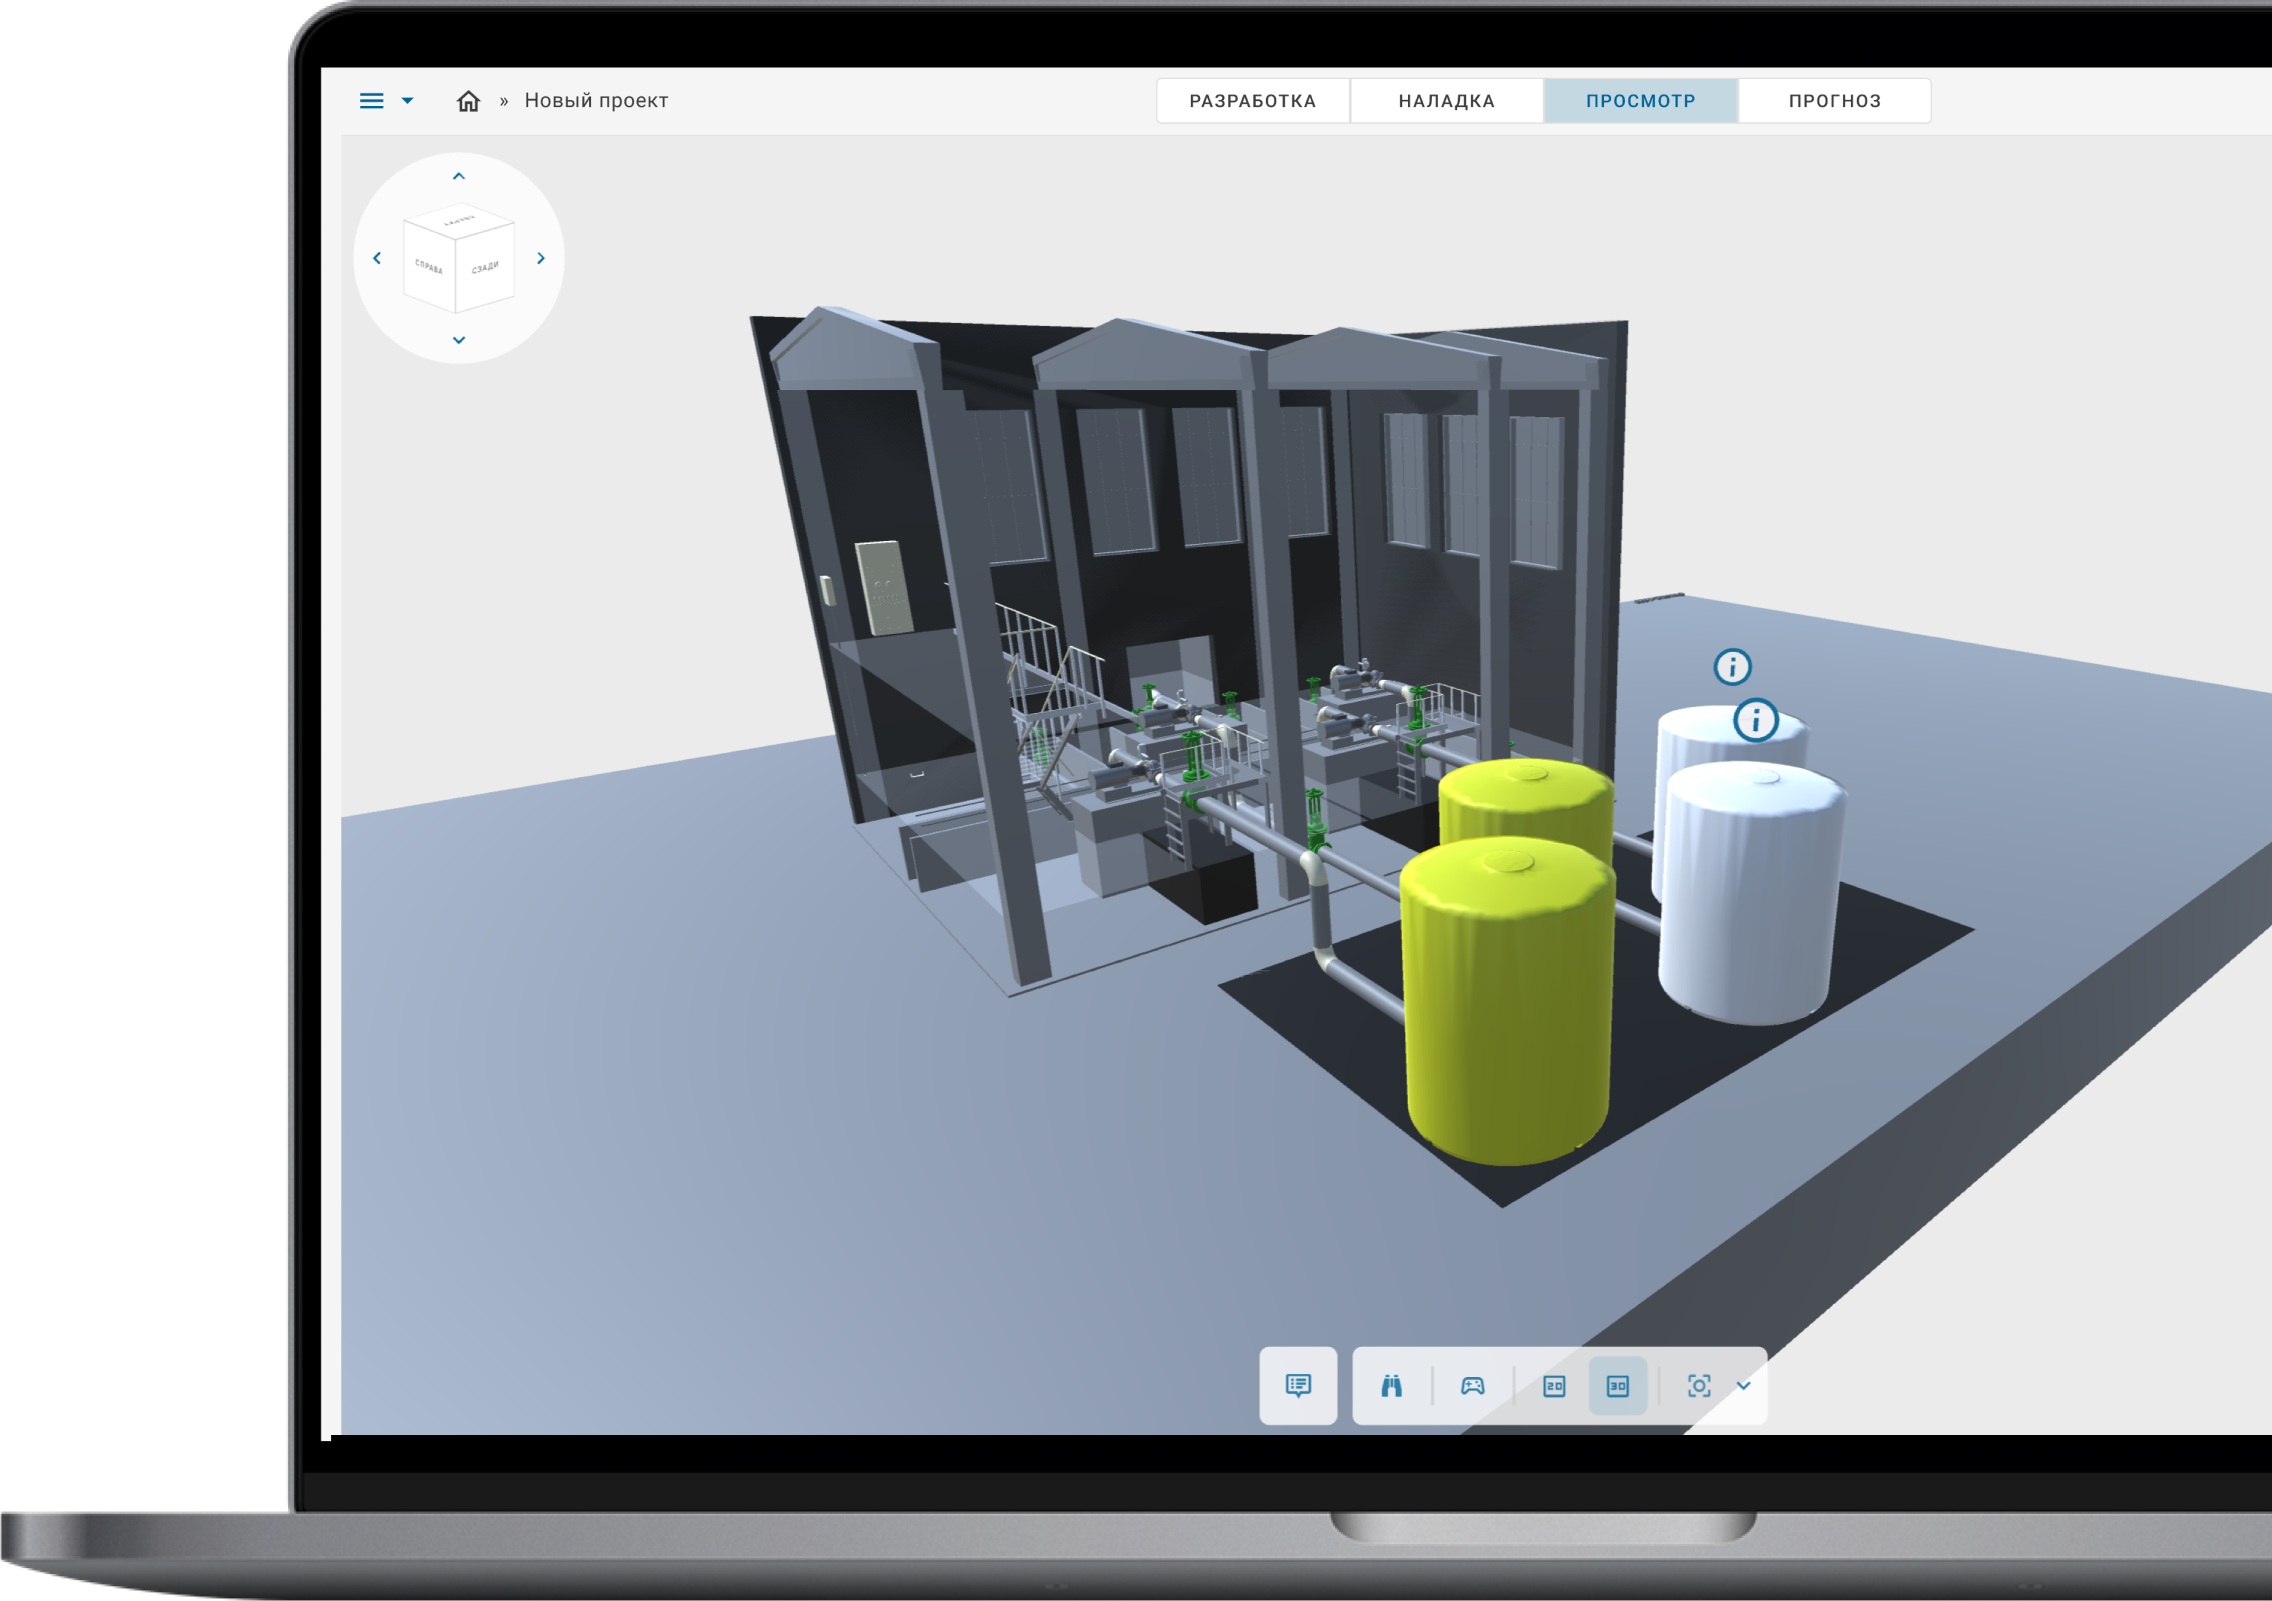2272x1601 pixels.
Task: Select the ПРОГНОЗ tab
Action: tap(1834, 101)
